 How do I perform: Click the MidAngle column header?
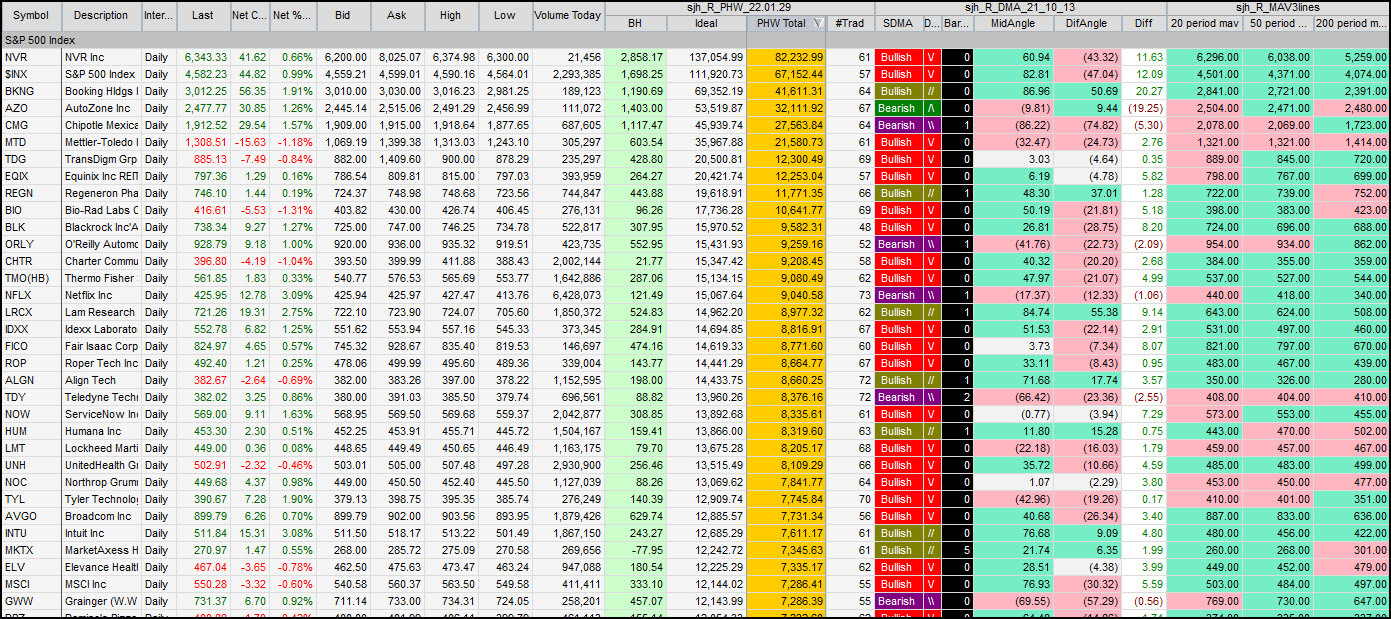(1013, 23)
